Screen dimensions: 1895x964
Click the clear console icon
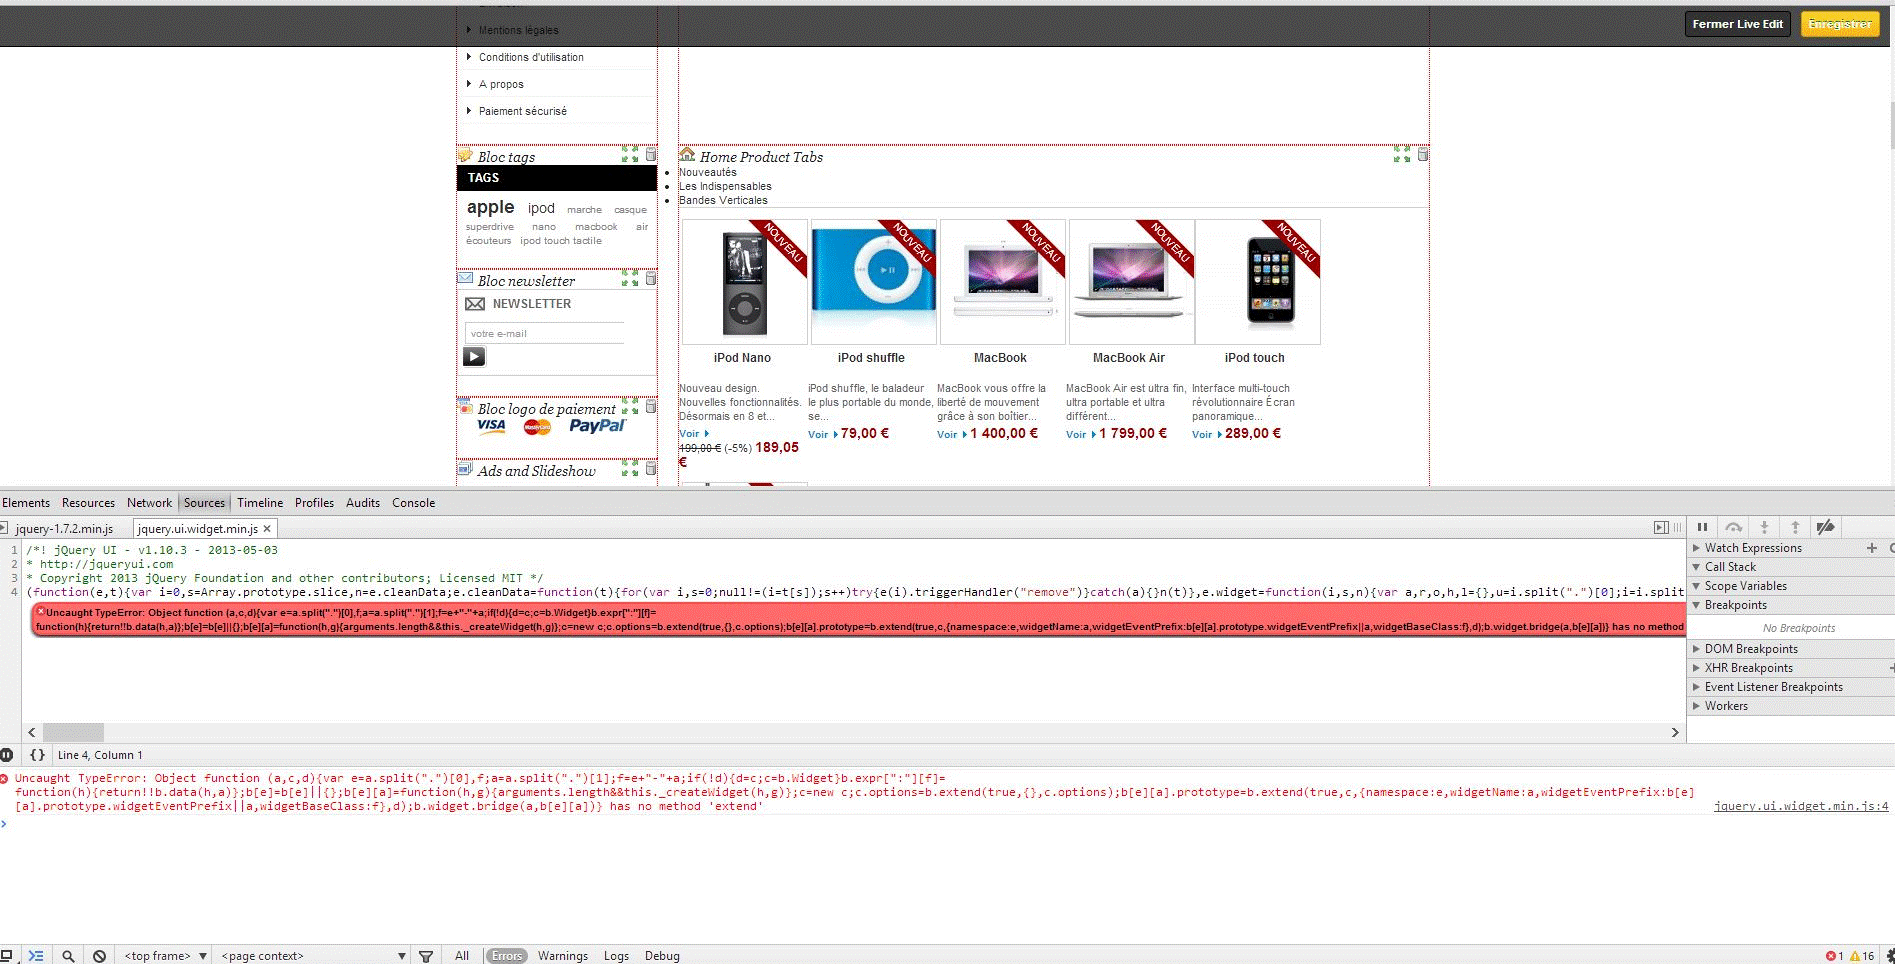pos(99,956)
